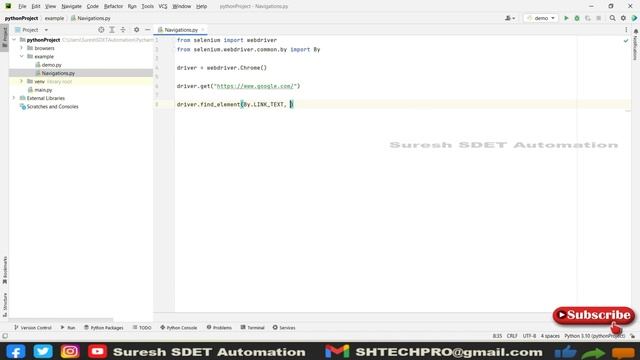Click tool windows quick access icon in status bar
Screen dimensions: 640x360
coord(5,336)
